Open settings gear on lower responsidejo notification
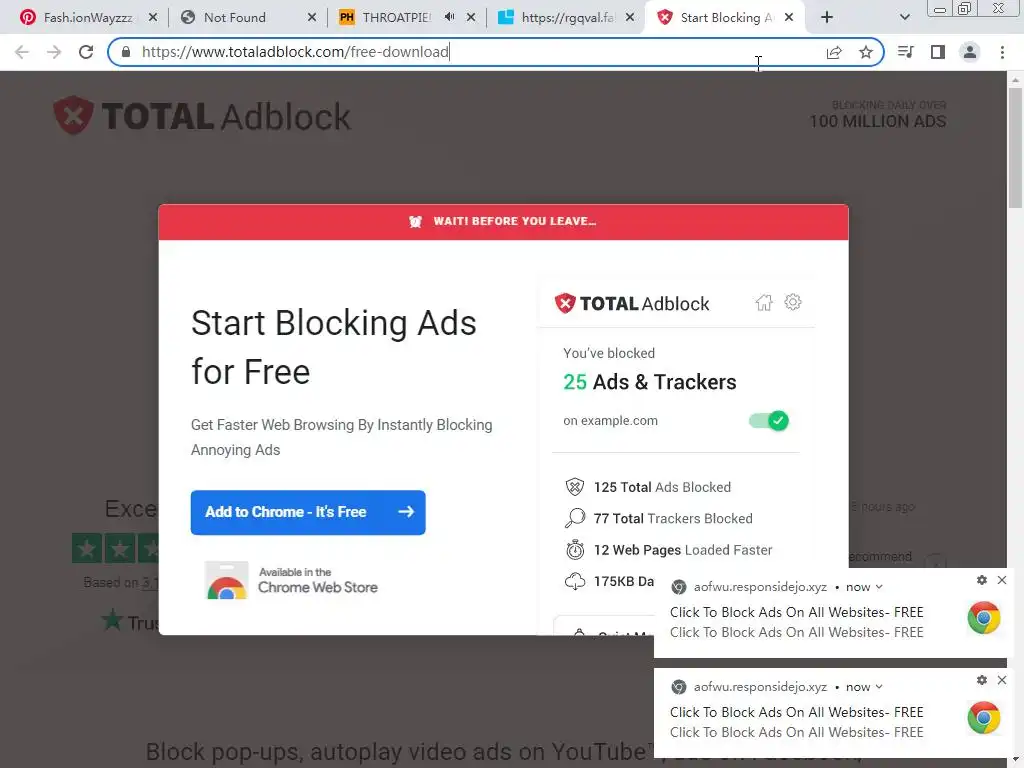 tap(982, 680)
